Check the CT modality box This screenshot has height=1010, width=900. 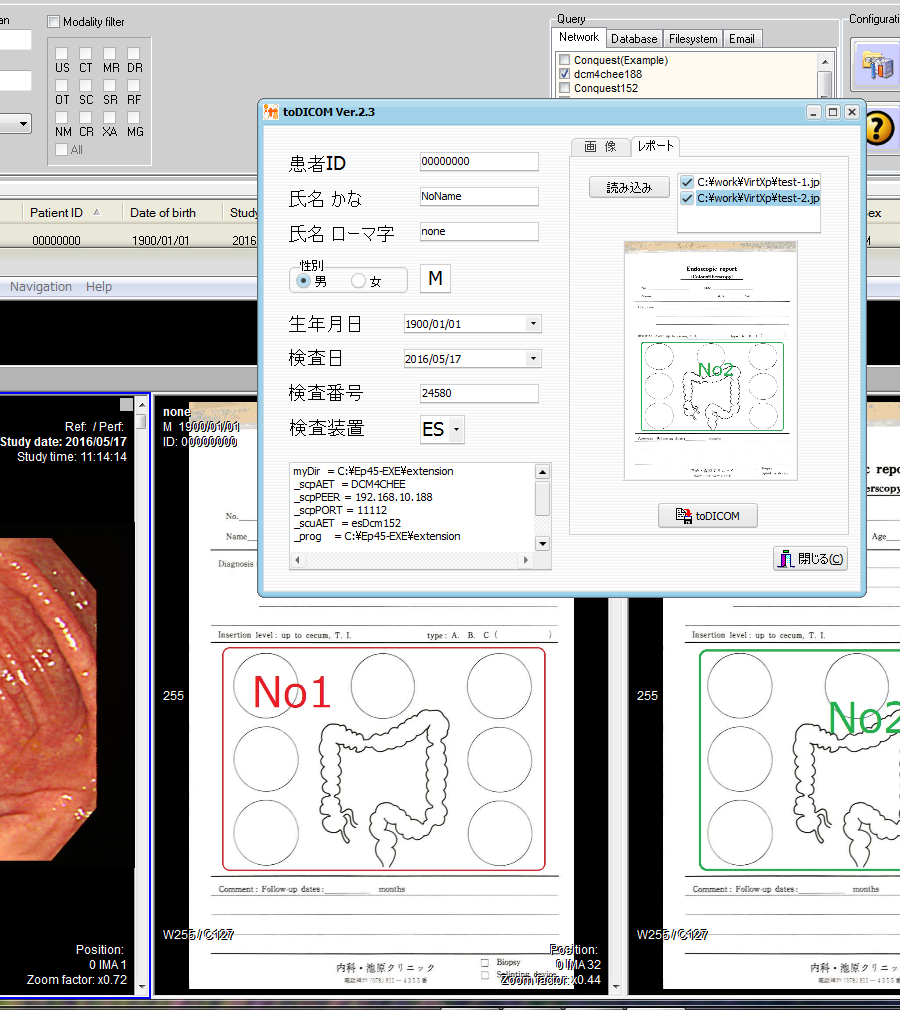pyautogui.click(x=86, y=53)
